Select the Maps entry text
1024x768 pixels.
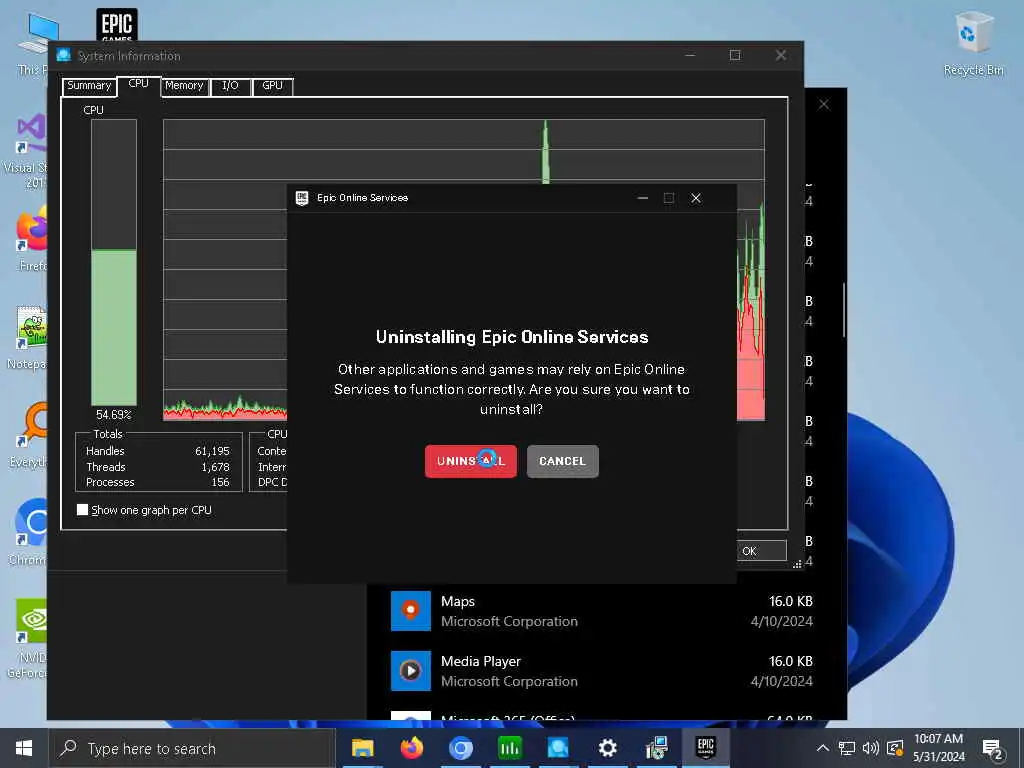(458, 601)
